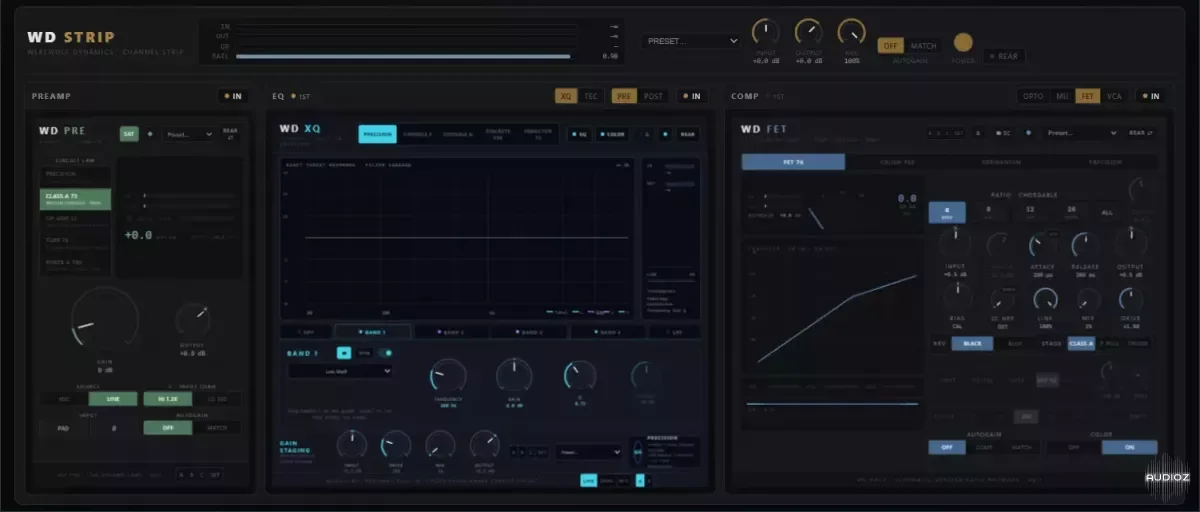Viewport: 1200px width, 512px height.
Task: Click the gold POWER button
Action: click(x=963, y=42)
